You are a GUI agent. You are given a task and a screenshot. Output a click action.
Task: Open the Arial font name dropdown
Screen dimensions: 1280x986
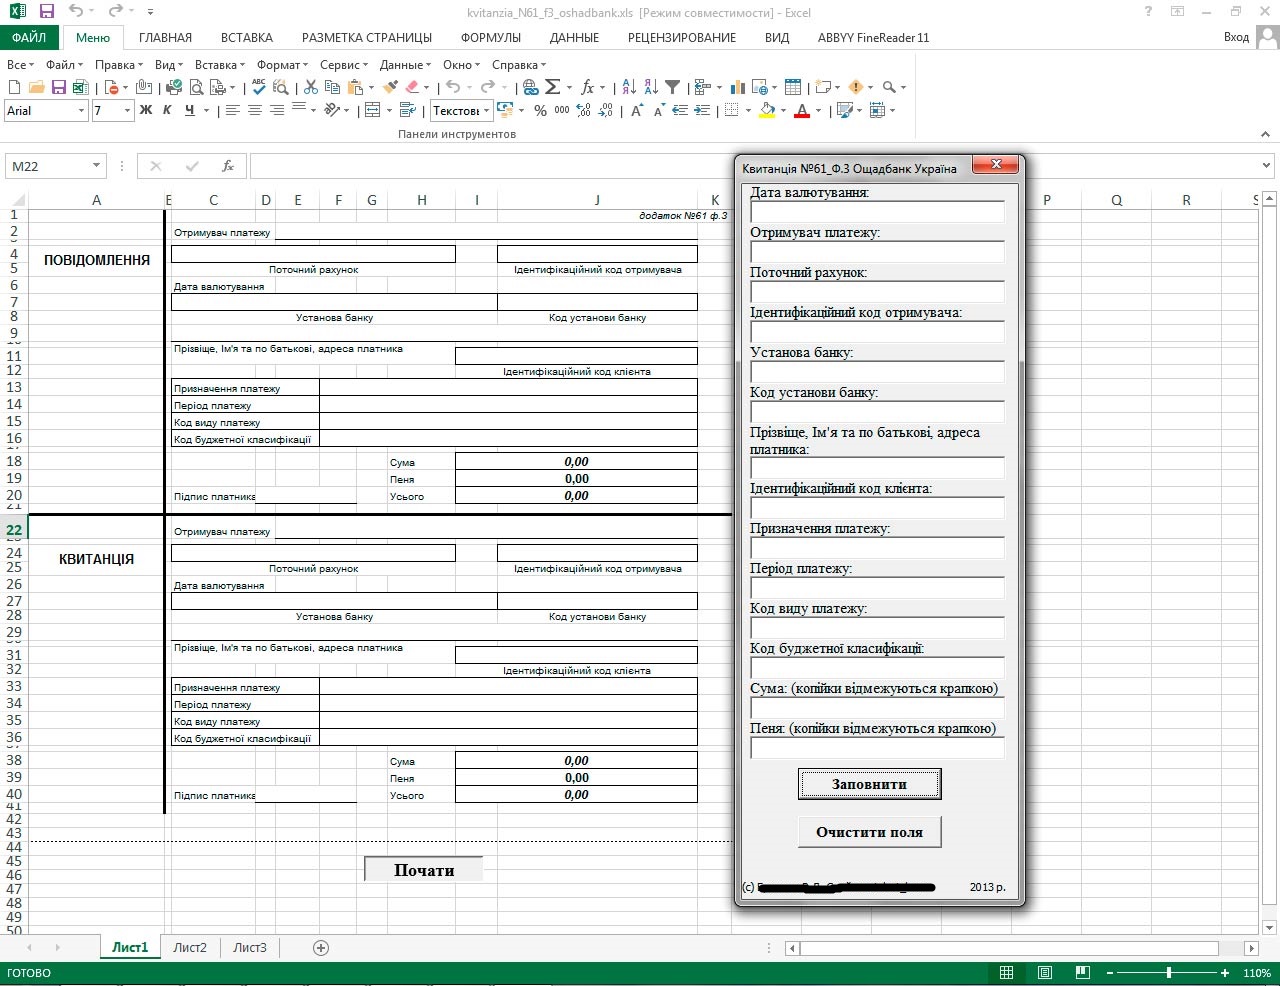tap(81, 111)
